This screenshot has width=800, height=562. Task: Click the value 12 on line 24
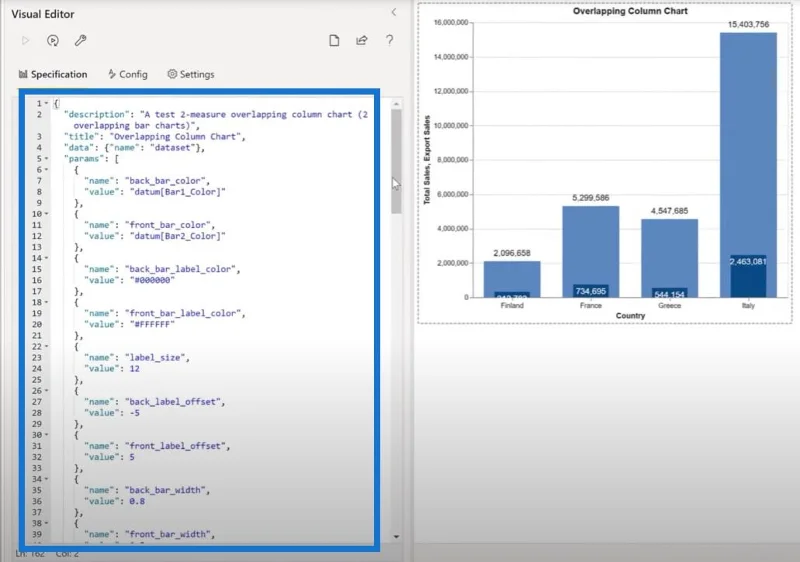134,369
